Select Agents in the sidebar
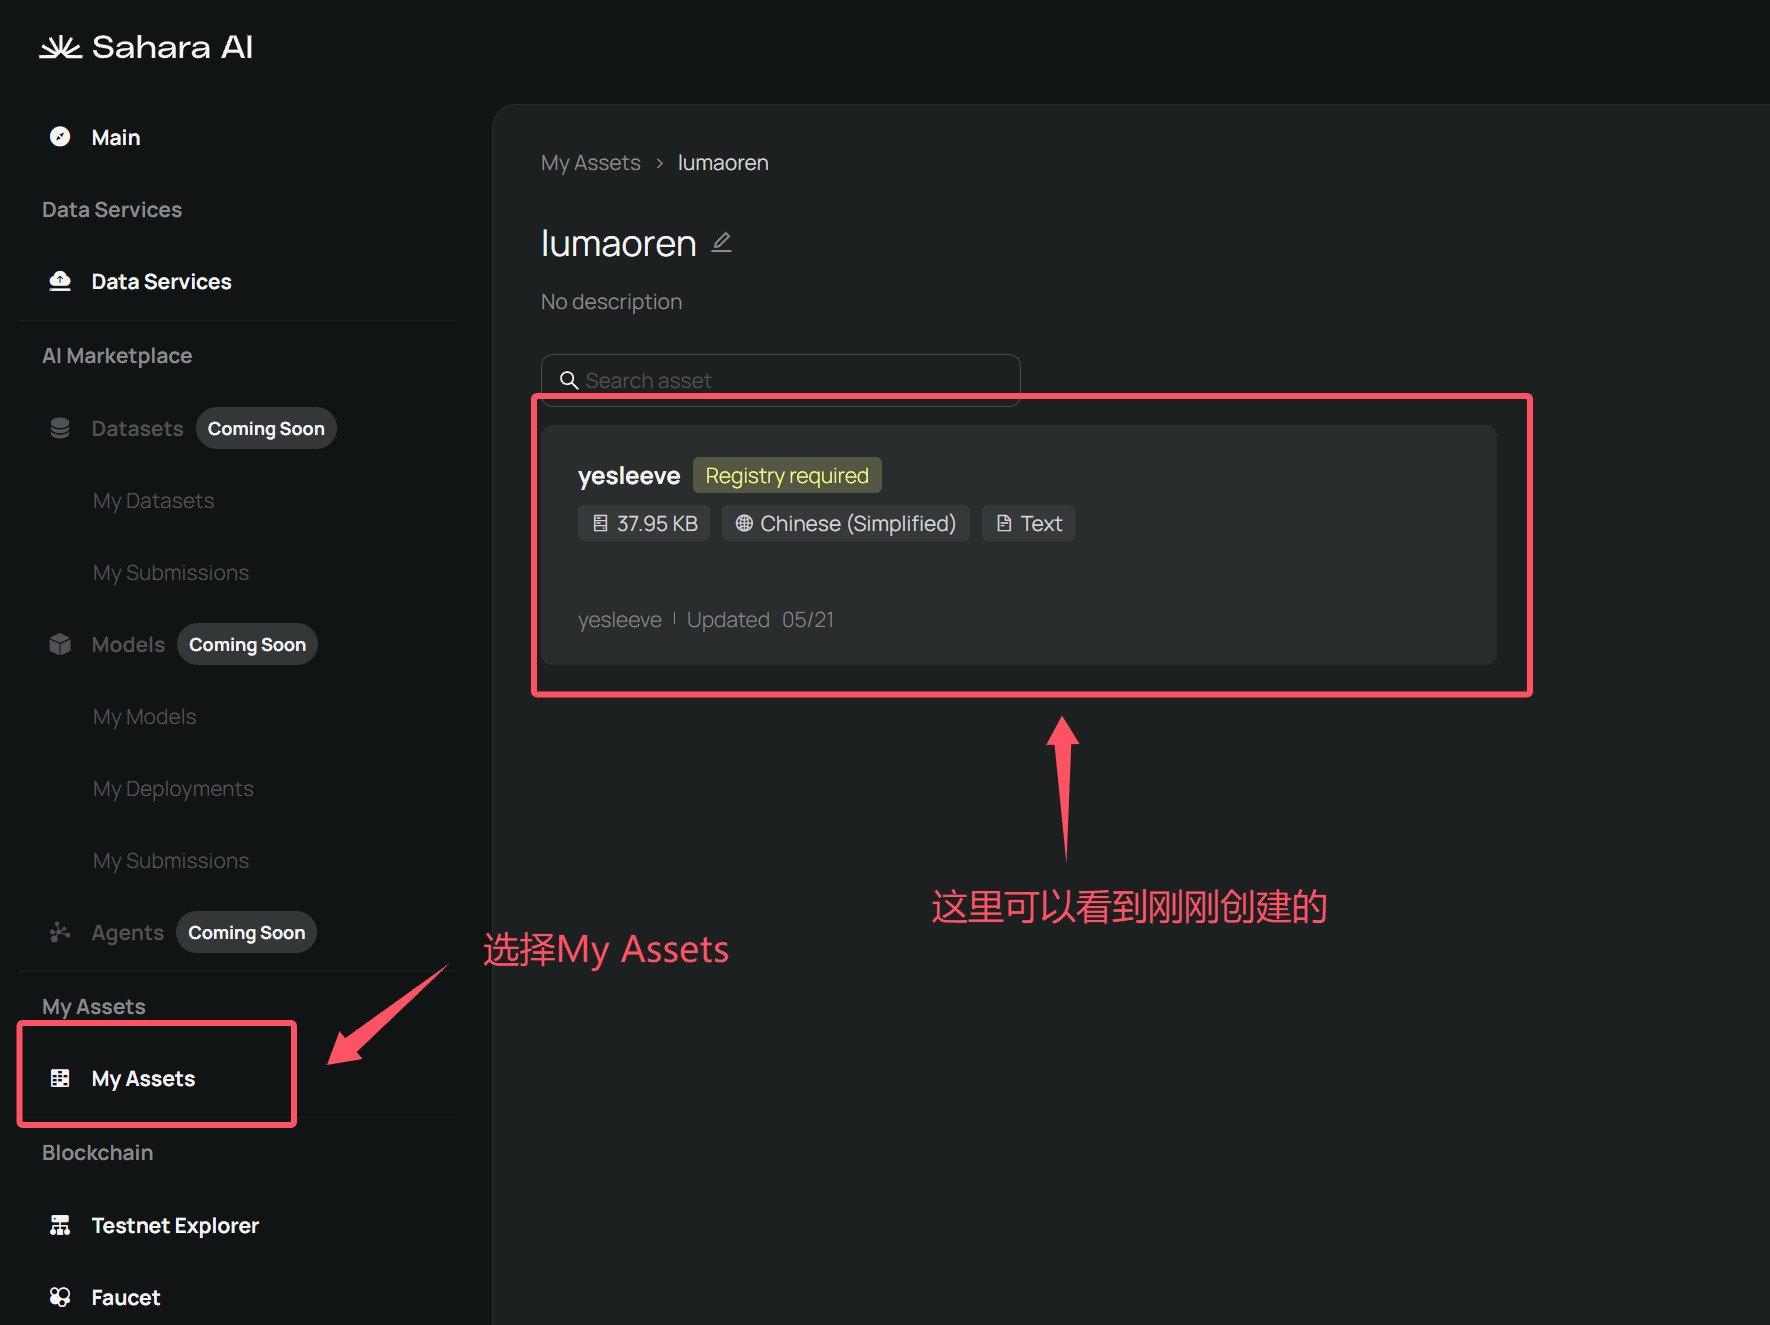This screenshot has width=1770, height=1325. pyautogui.click(x=127, y=932)
